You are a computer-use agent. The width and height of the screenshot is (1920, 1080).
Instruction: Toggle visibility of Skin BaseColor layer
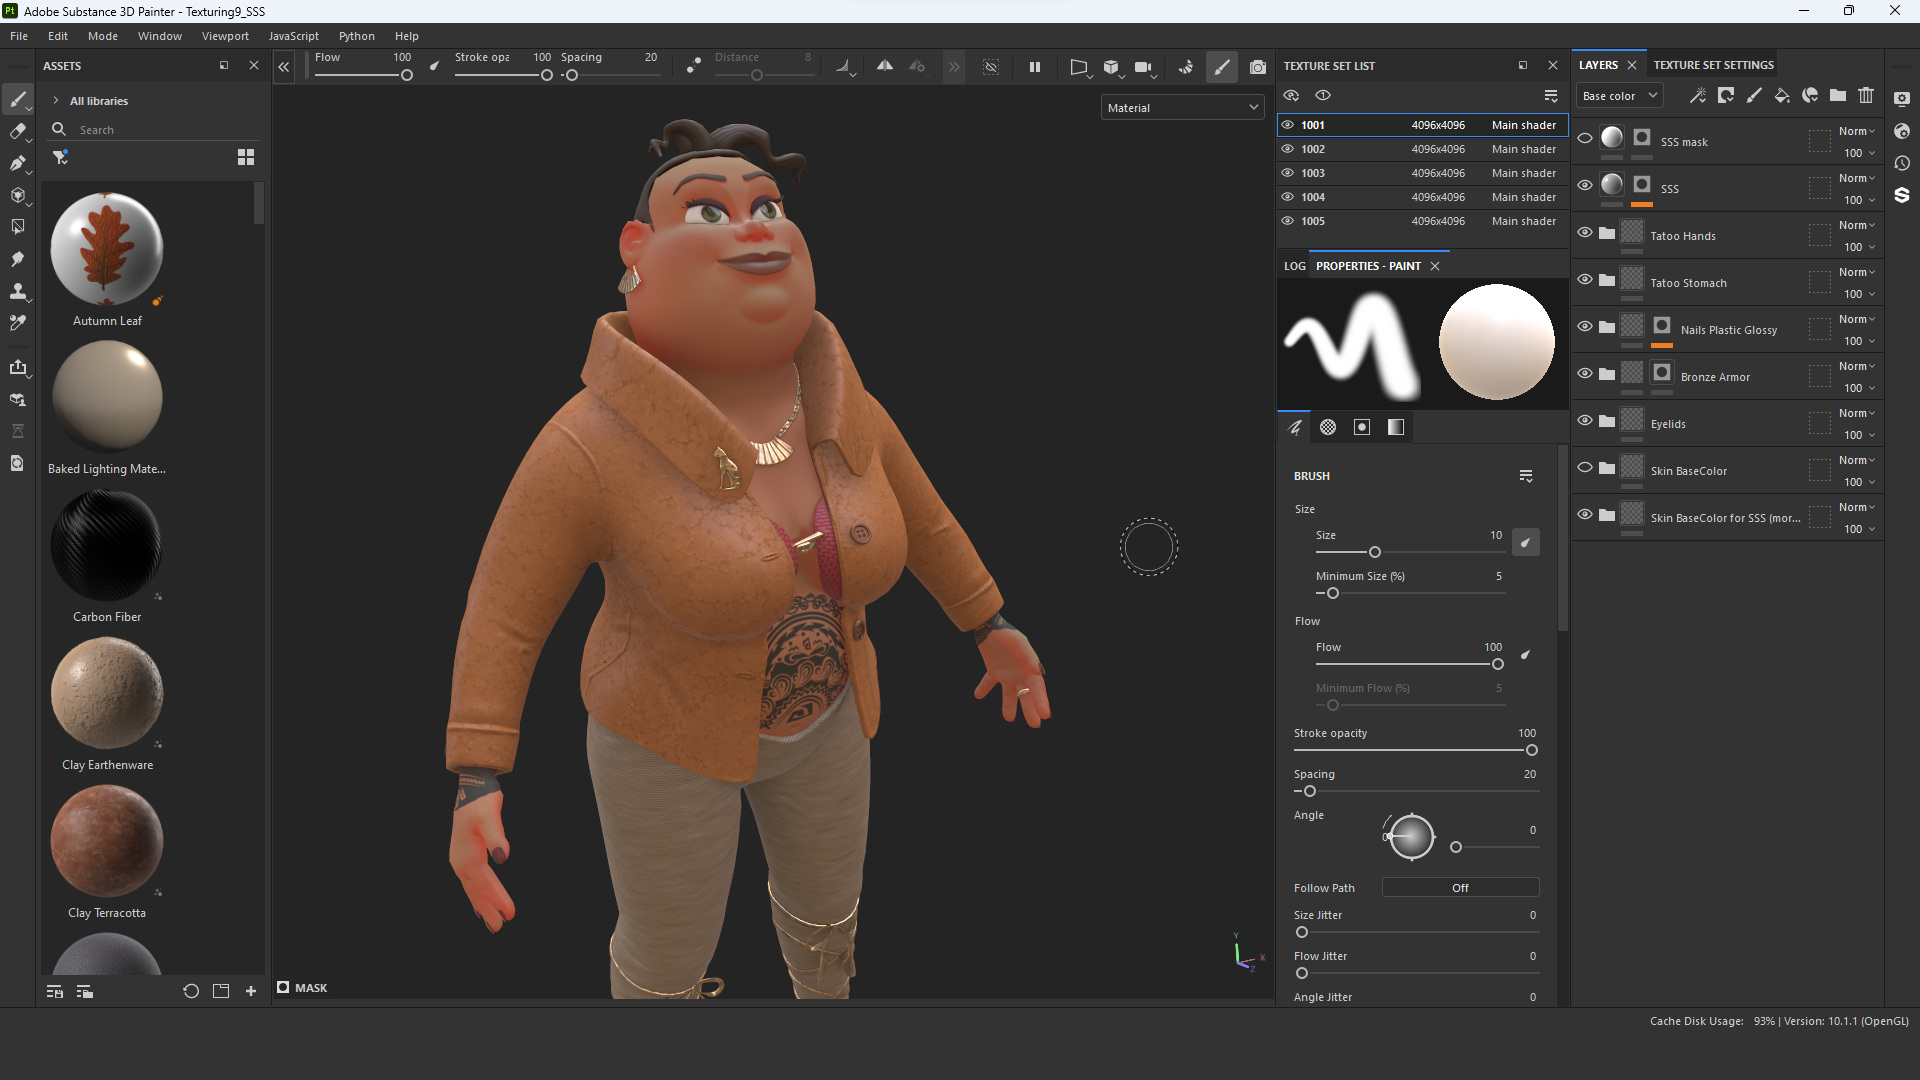point(1585,467)
